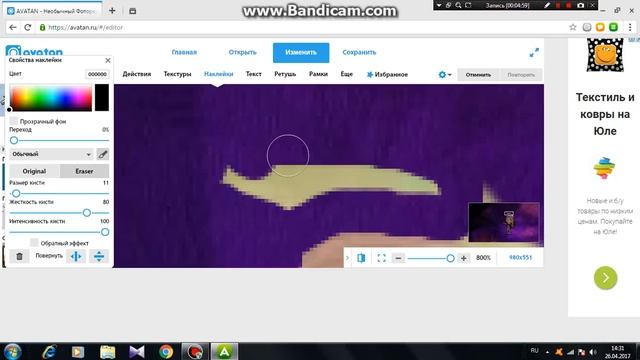Click the navigator preview thumbnail
The image size is (640, 360).
pyautogui.click(x=504, y=222)
